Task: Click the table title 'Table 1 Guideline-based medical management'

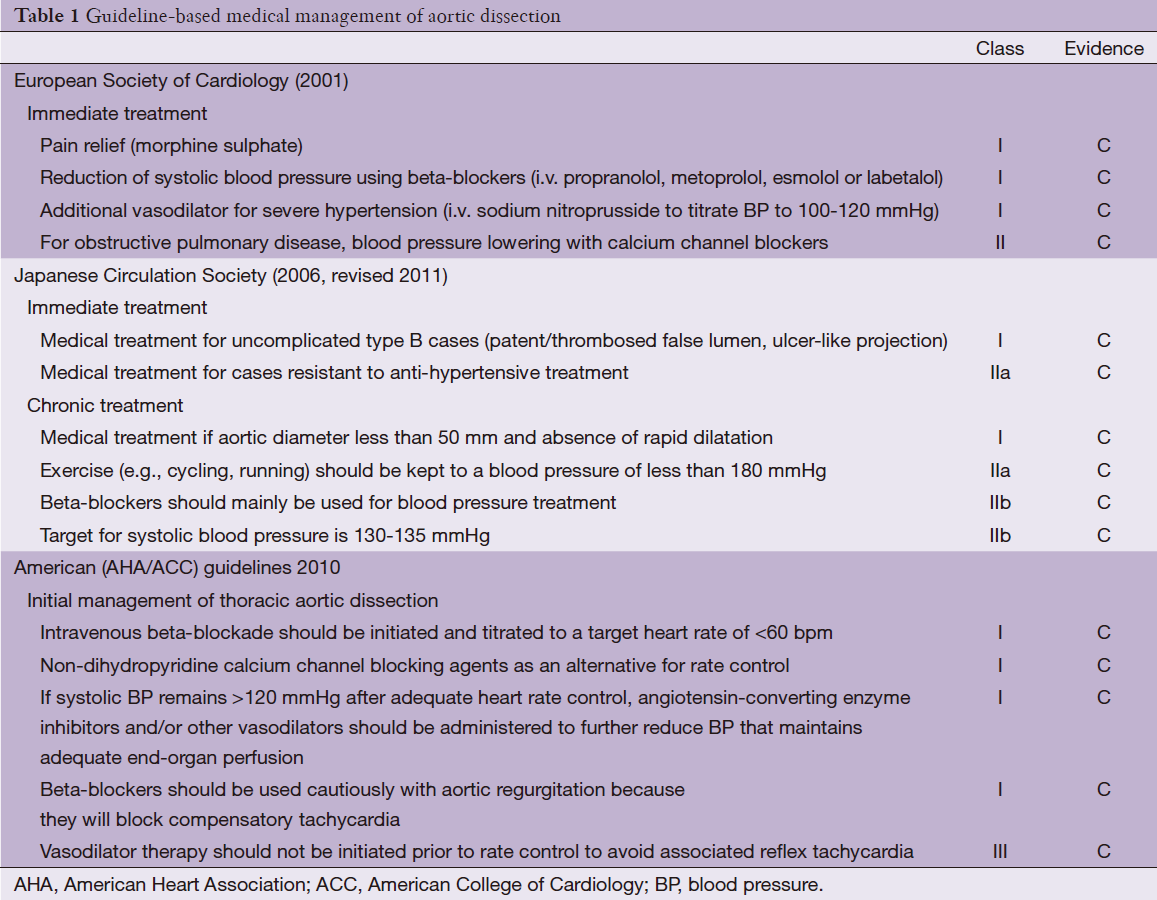Action: [x=287, y=15]
